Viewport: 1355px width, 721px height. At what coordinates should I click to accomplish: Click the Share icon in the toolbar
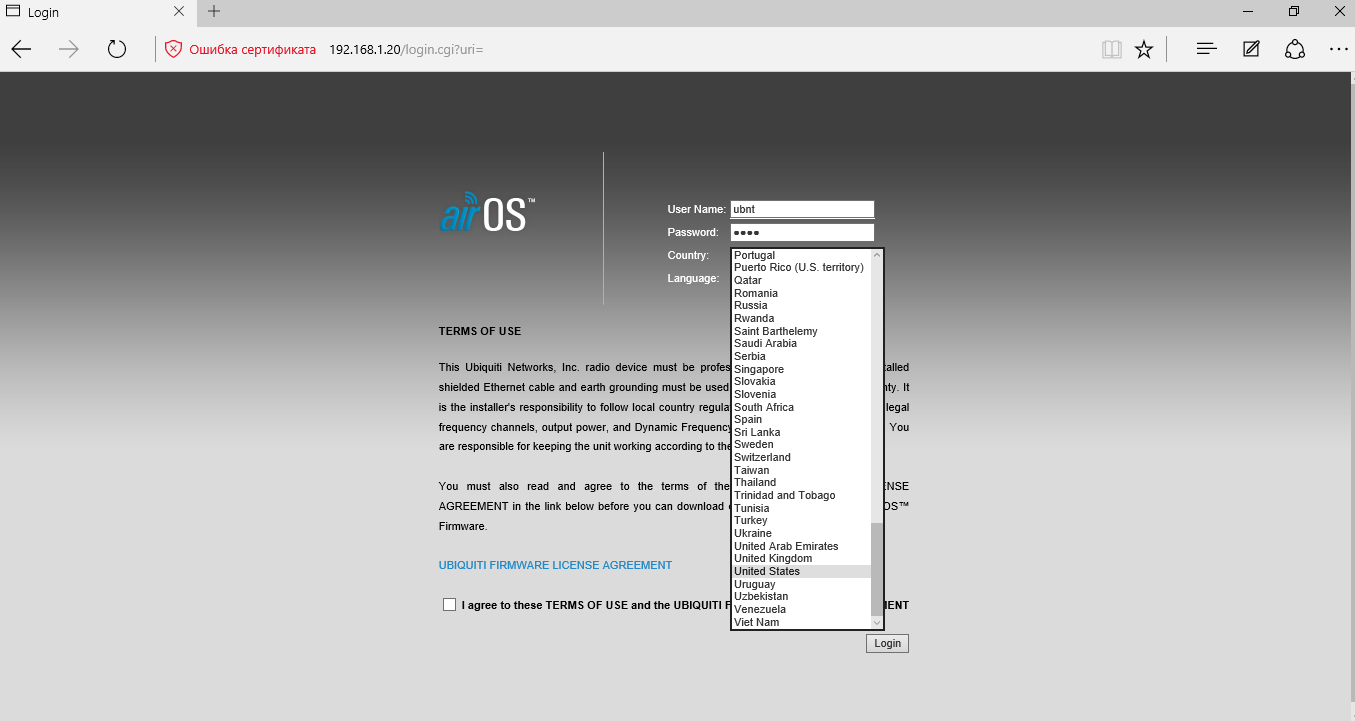point(1295,49)
